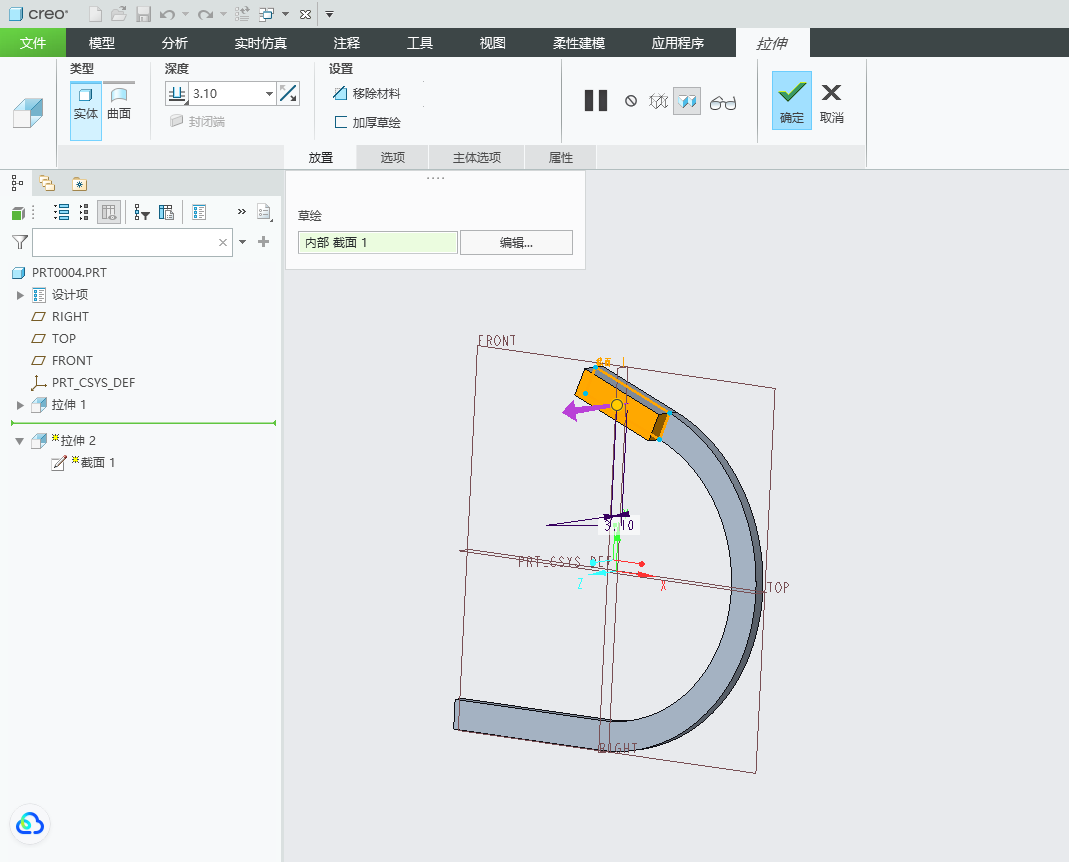Screen dimensions: 1069x862
Task: Collapse the 拉伸 2 tree node
Action: click(20, 441)
